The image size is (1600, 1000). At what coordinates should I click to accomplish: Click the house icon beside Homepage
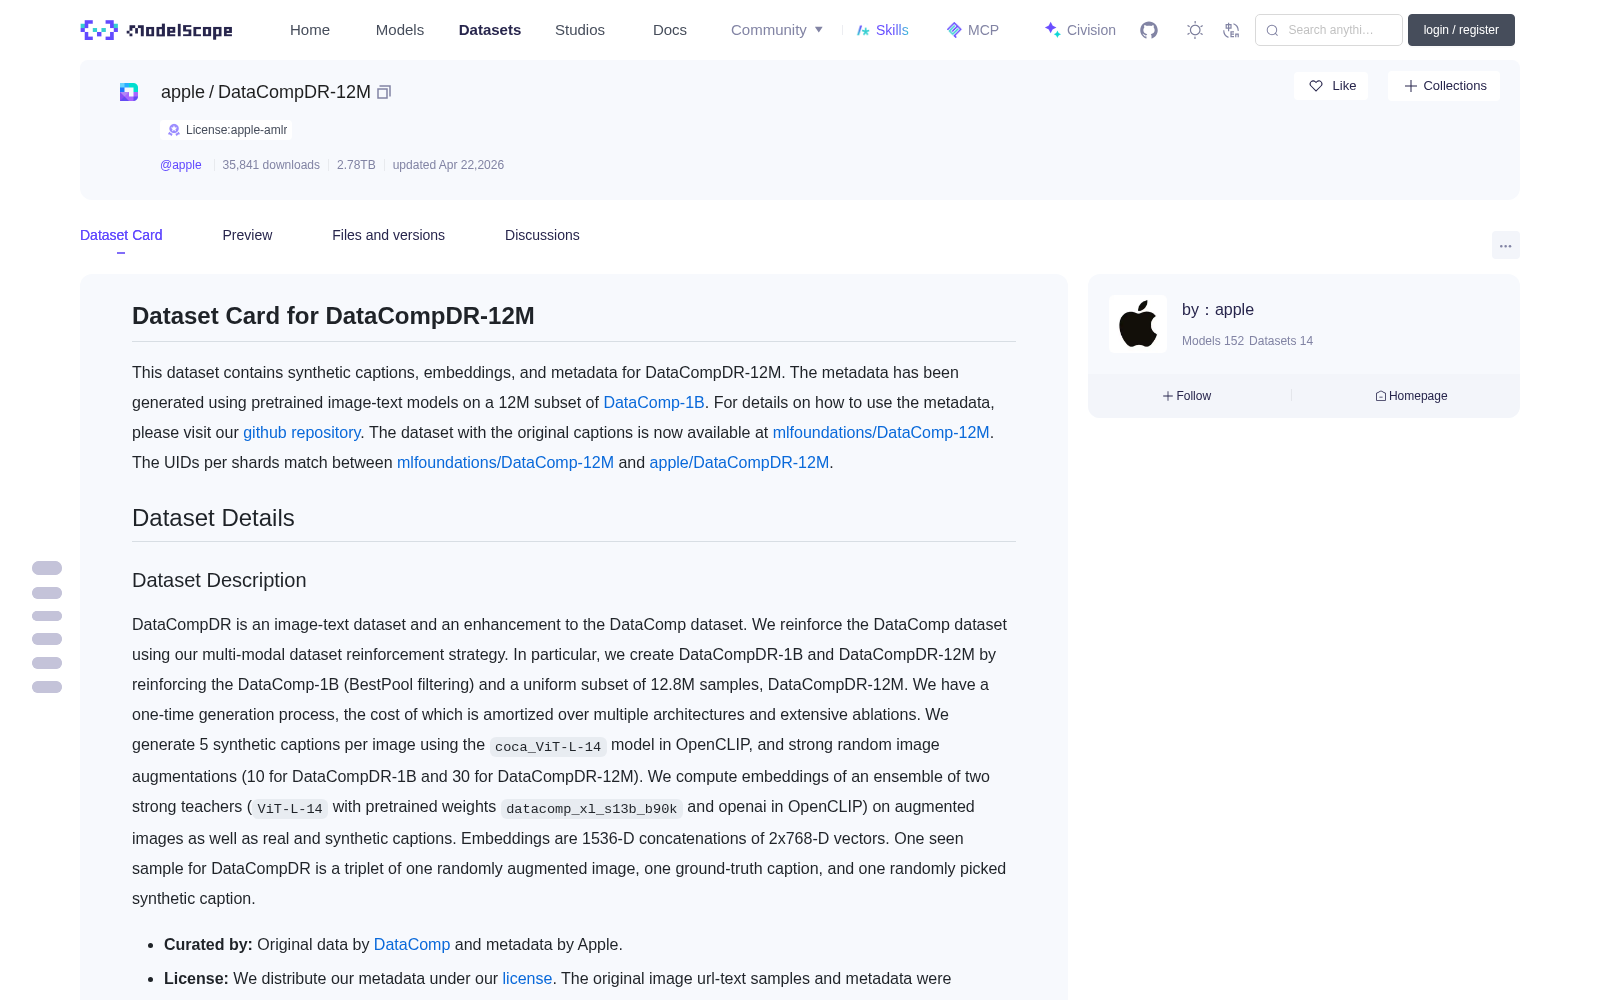(1381, 396)
